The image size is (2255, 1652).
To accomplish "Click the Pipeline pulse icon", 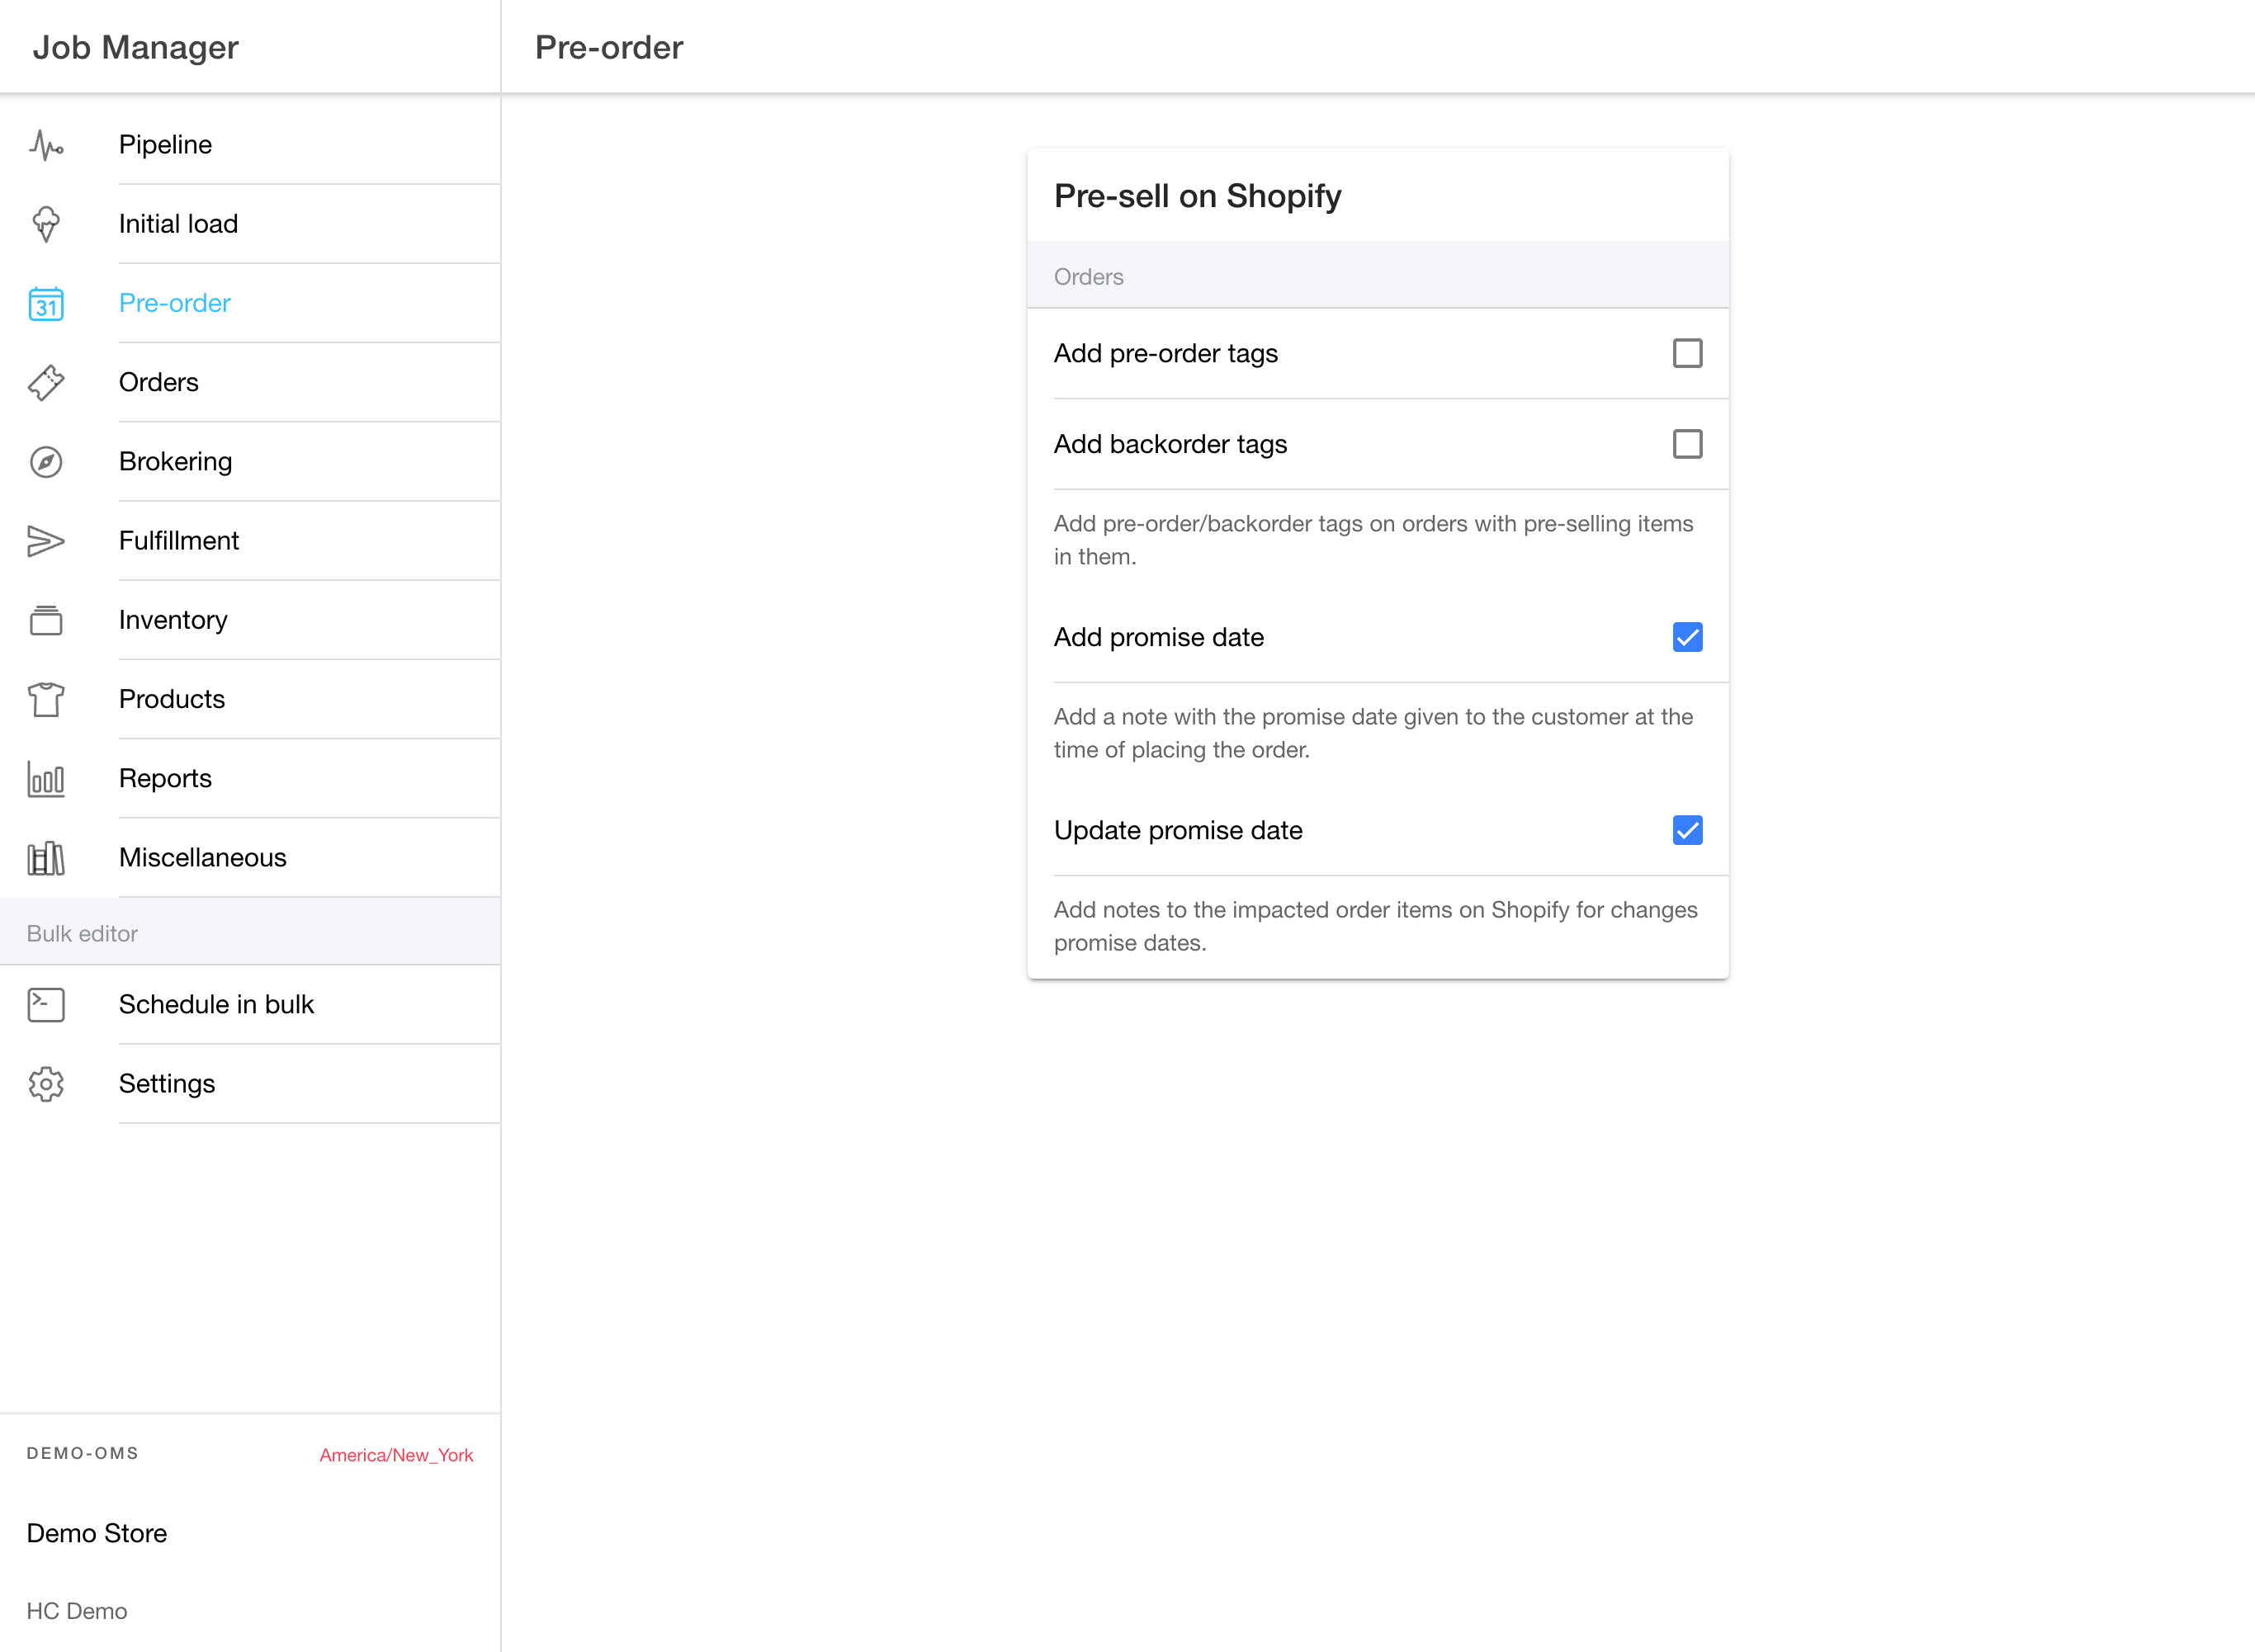I will (46, 145).
